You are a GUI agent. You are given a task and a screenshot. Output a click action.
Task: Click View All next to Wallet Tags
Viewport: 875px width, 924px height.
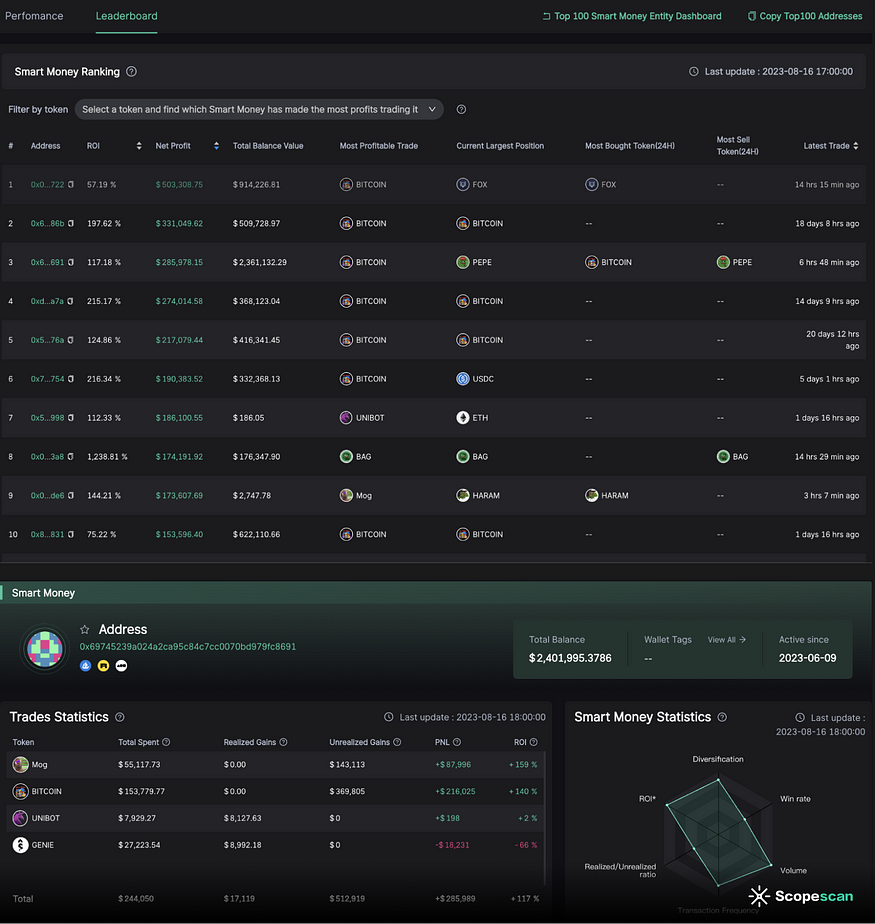[x=727, y=640]
